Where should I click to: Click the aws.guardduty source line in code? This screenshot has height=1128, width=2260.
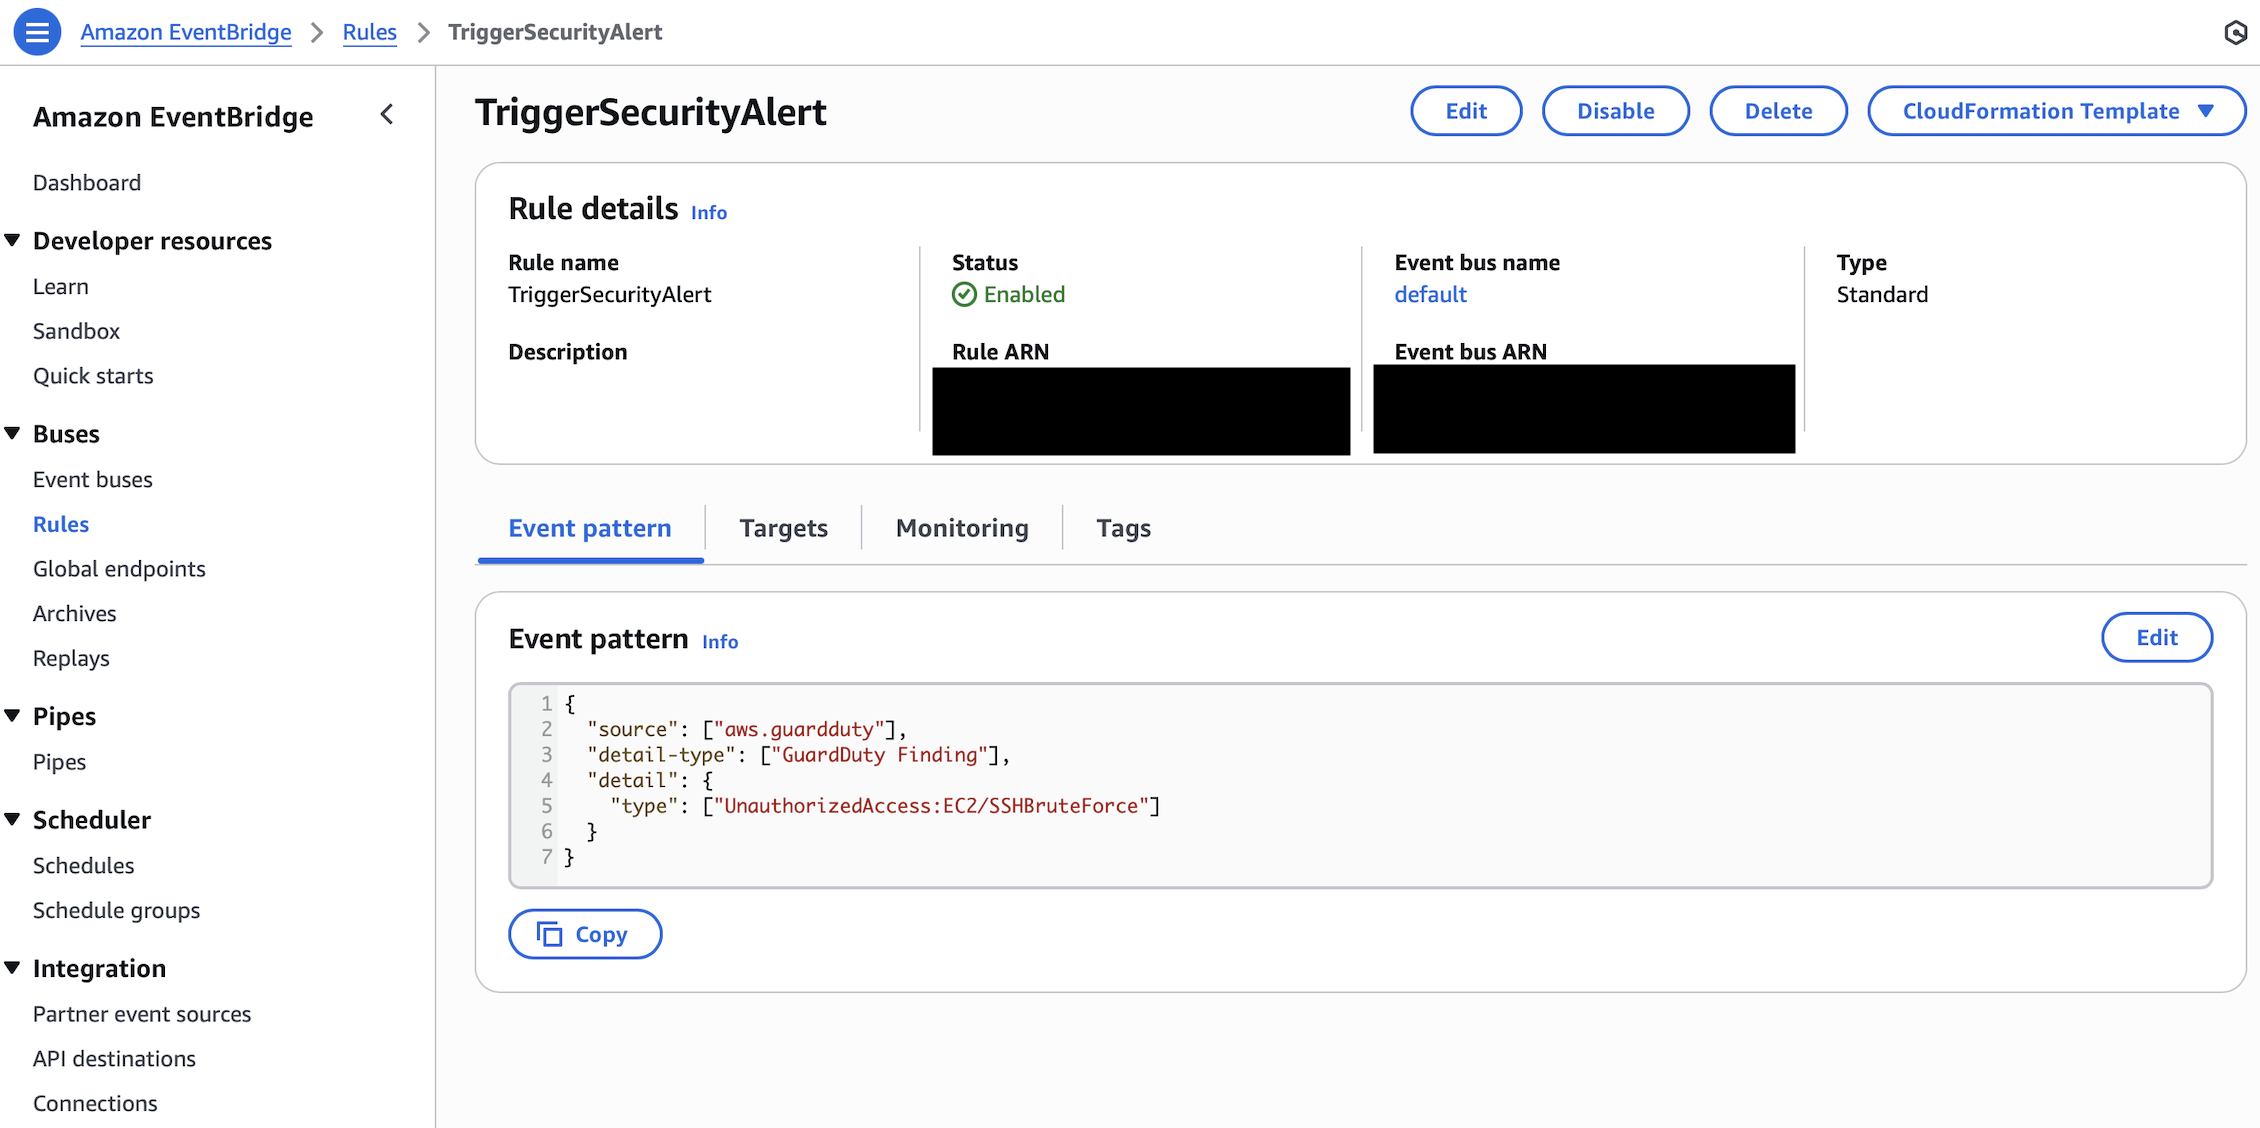click(747, 729)
